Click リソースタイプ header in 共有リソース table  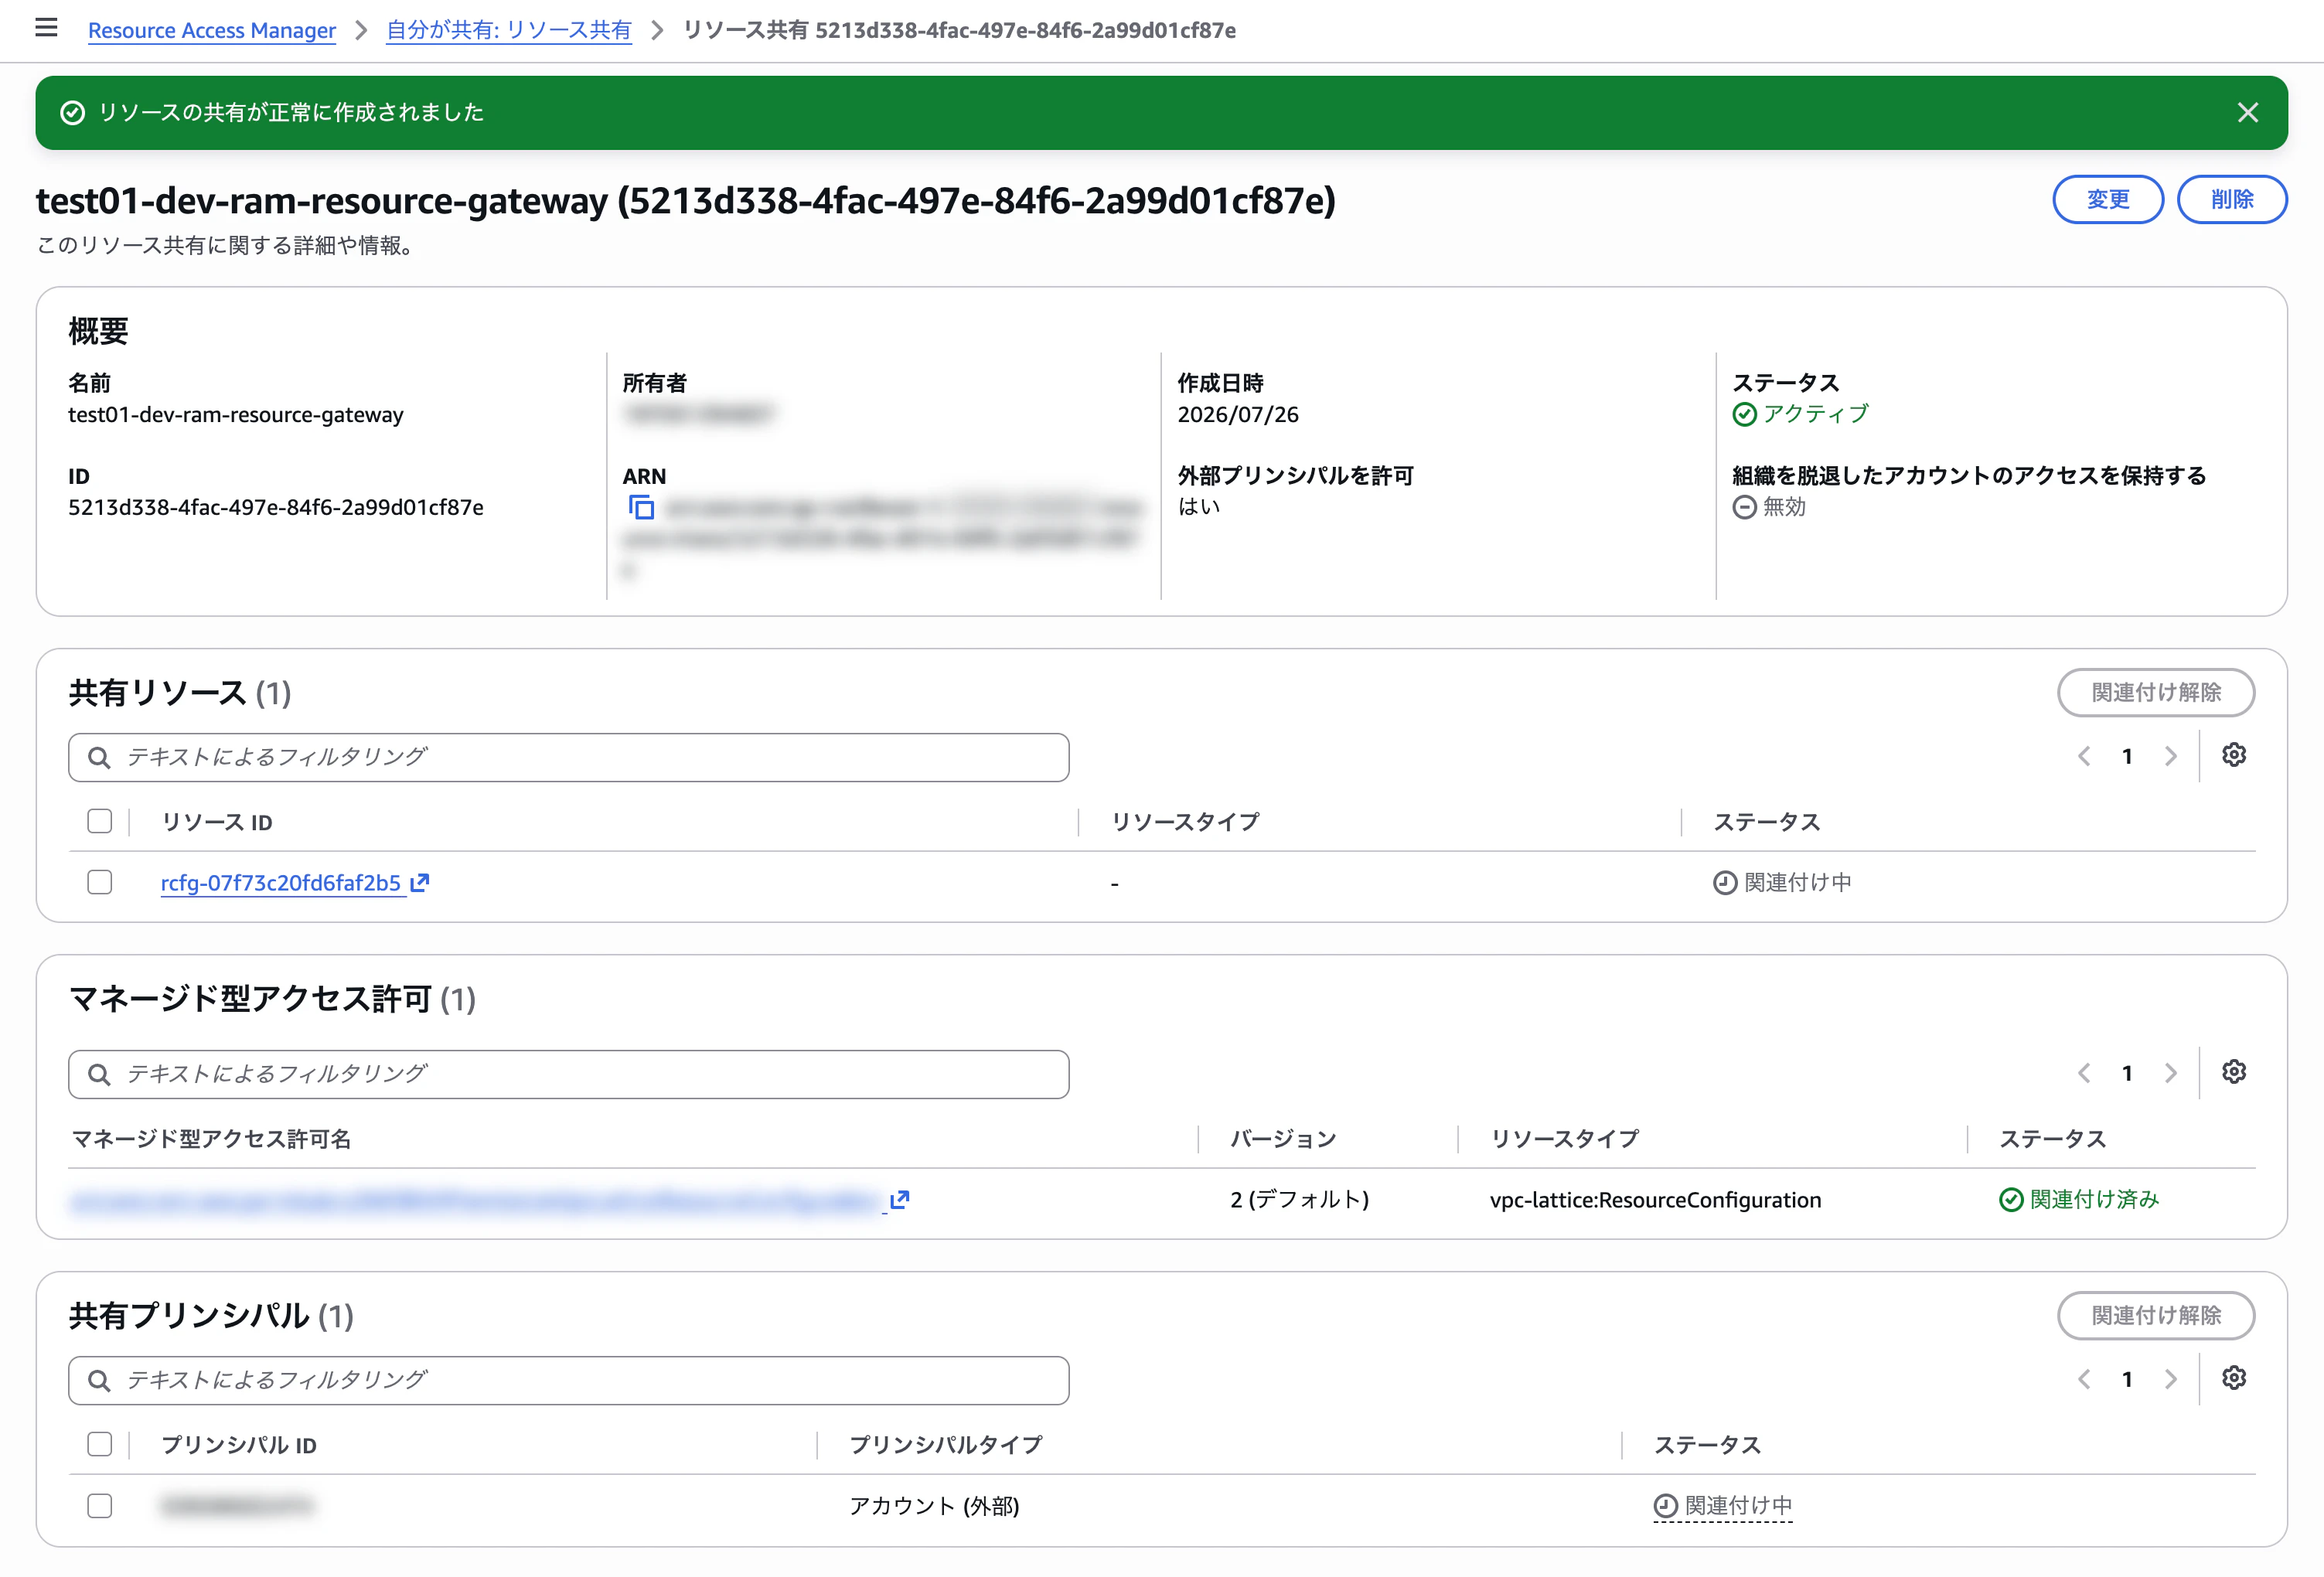pyautogui.click(x=1186, y=822)
